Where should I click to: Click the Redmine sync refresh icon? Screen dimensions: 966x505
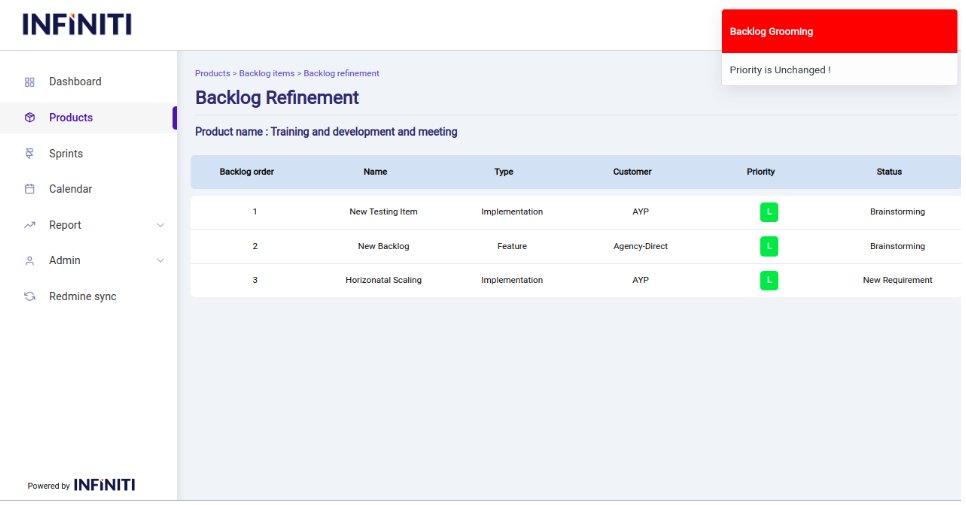click(29, 297)
